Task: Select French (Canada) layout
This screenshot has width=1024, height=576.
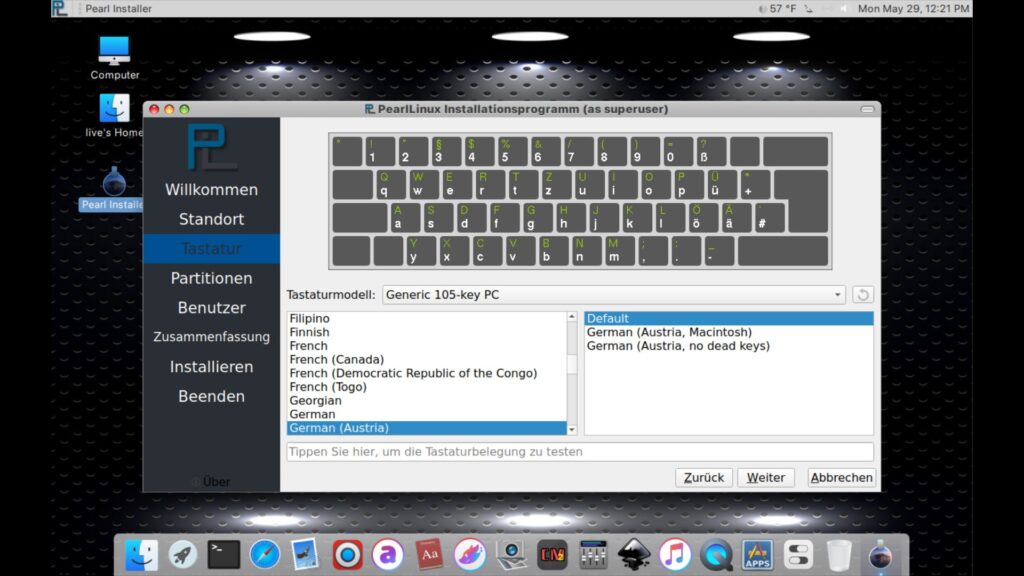Action: click(426, 359)
